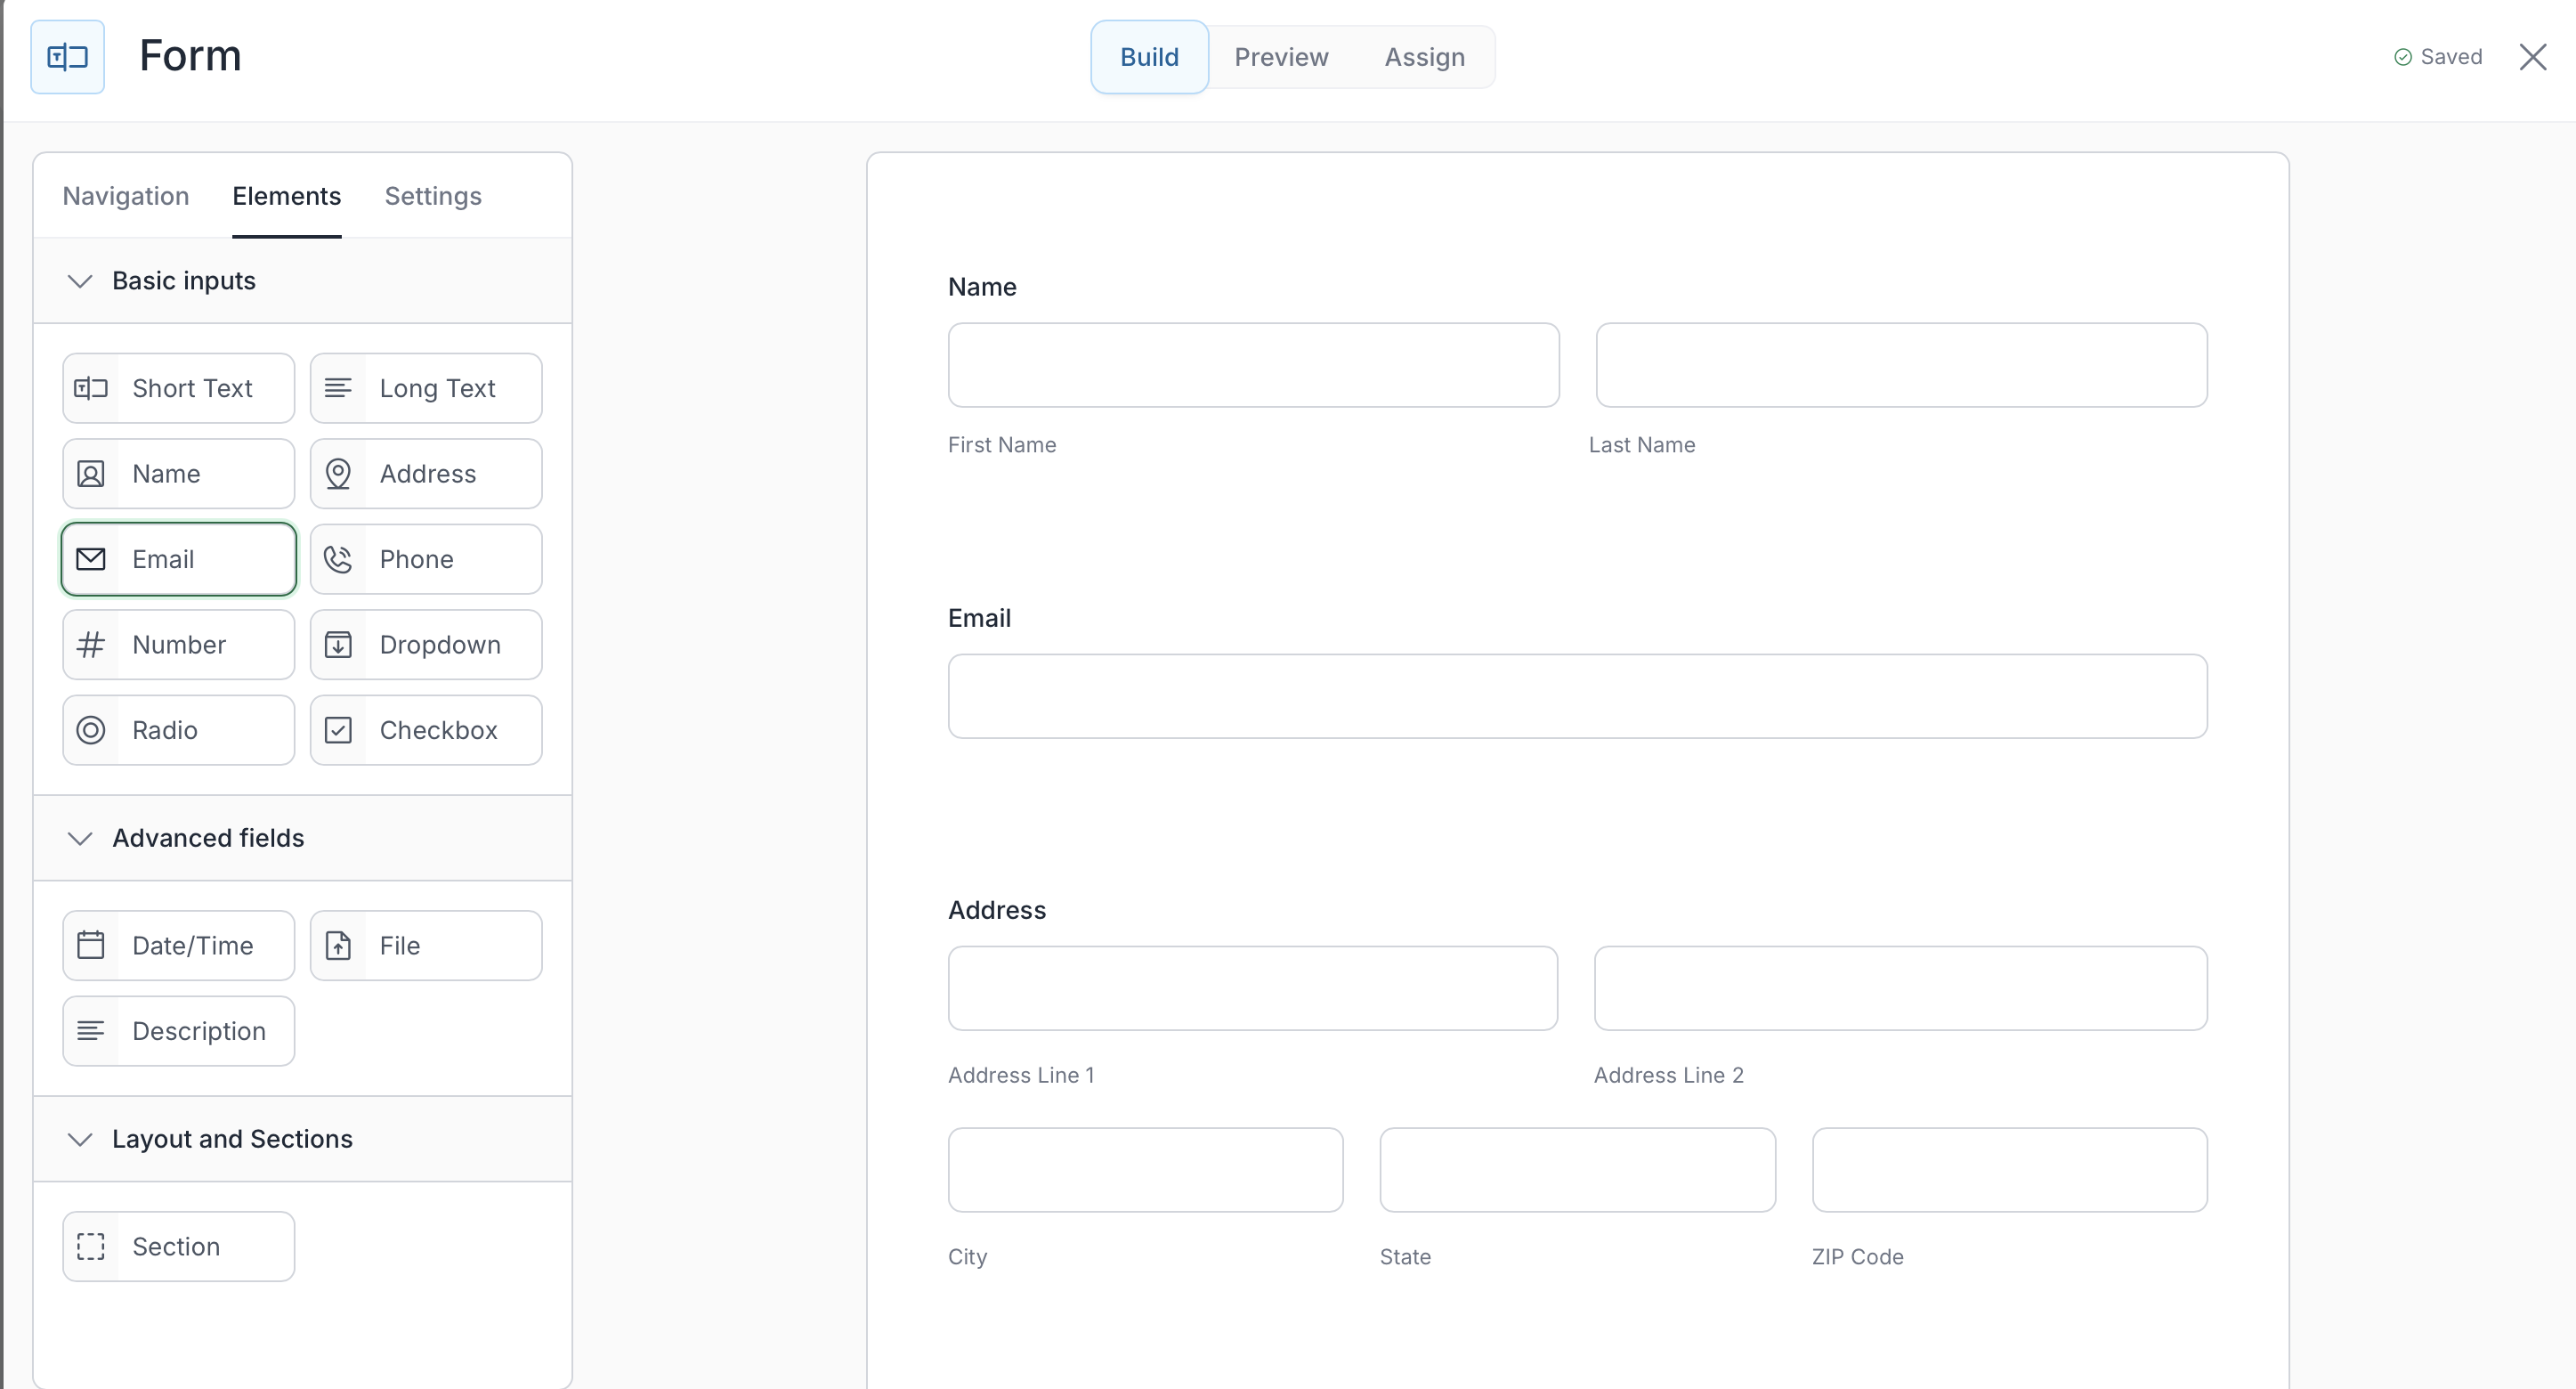Add a Dropdown element to form
2576x1389 pixels.
(426, 645)
